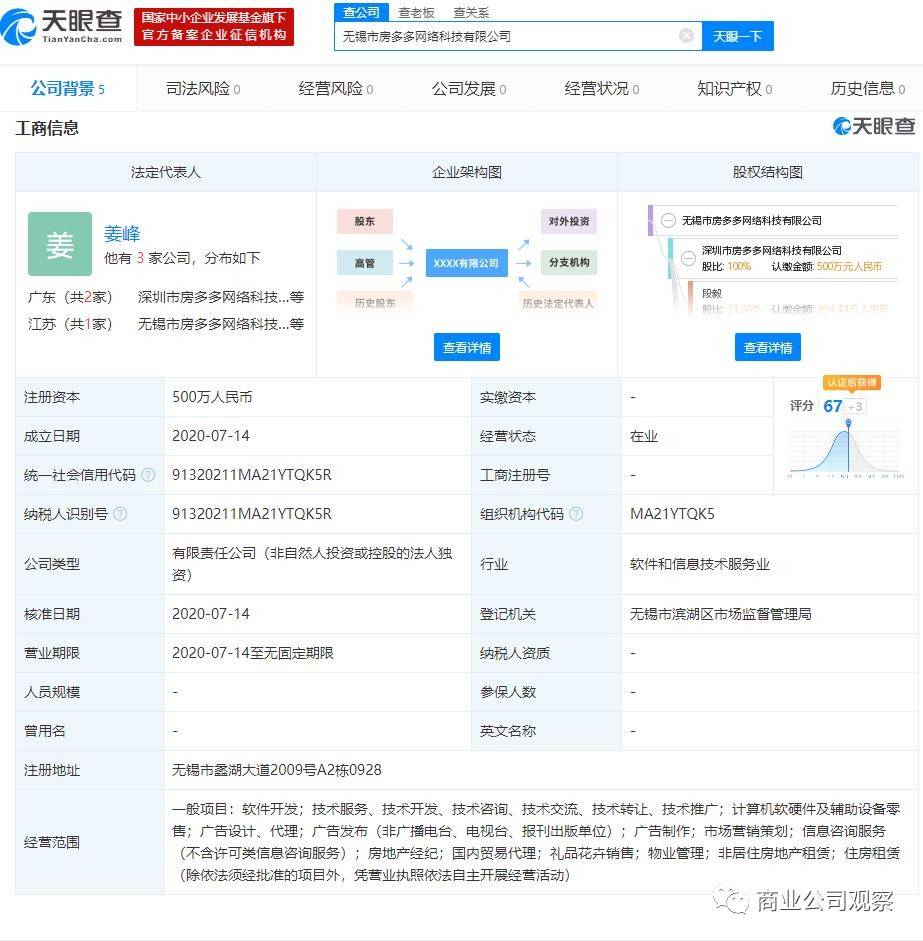Click the red 官方备案企业征信机构 banner
This screenshot has width=923, height=941.
[214, 26]
